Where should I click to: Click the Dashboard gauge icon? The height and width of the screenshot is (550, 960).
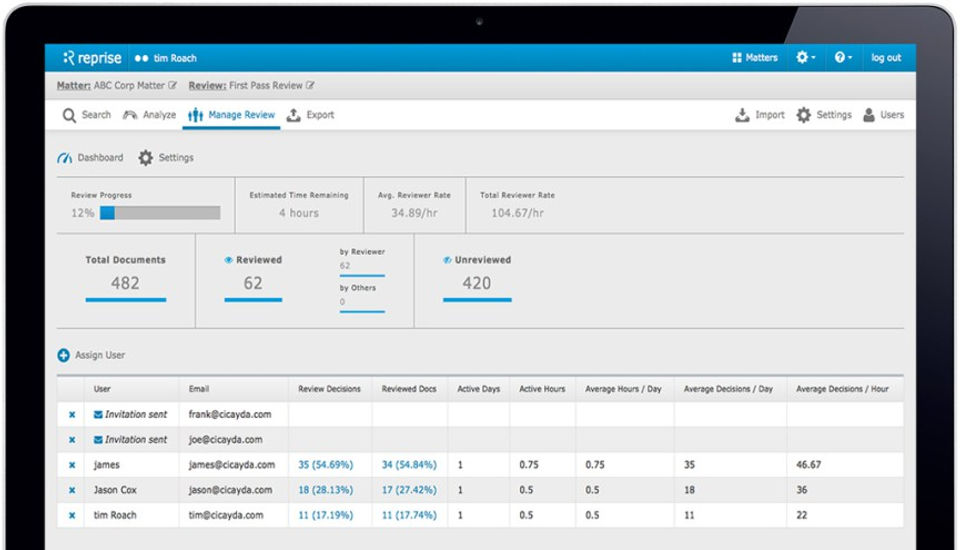point(65,158)
